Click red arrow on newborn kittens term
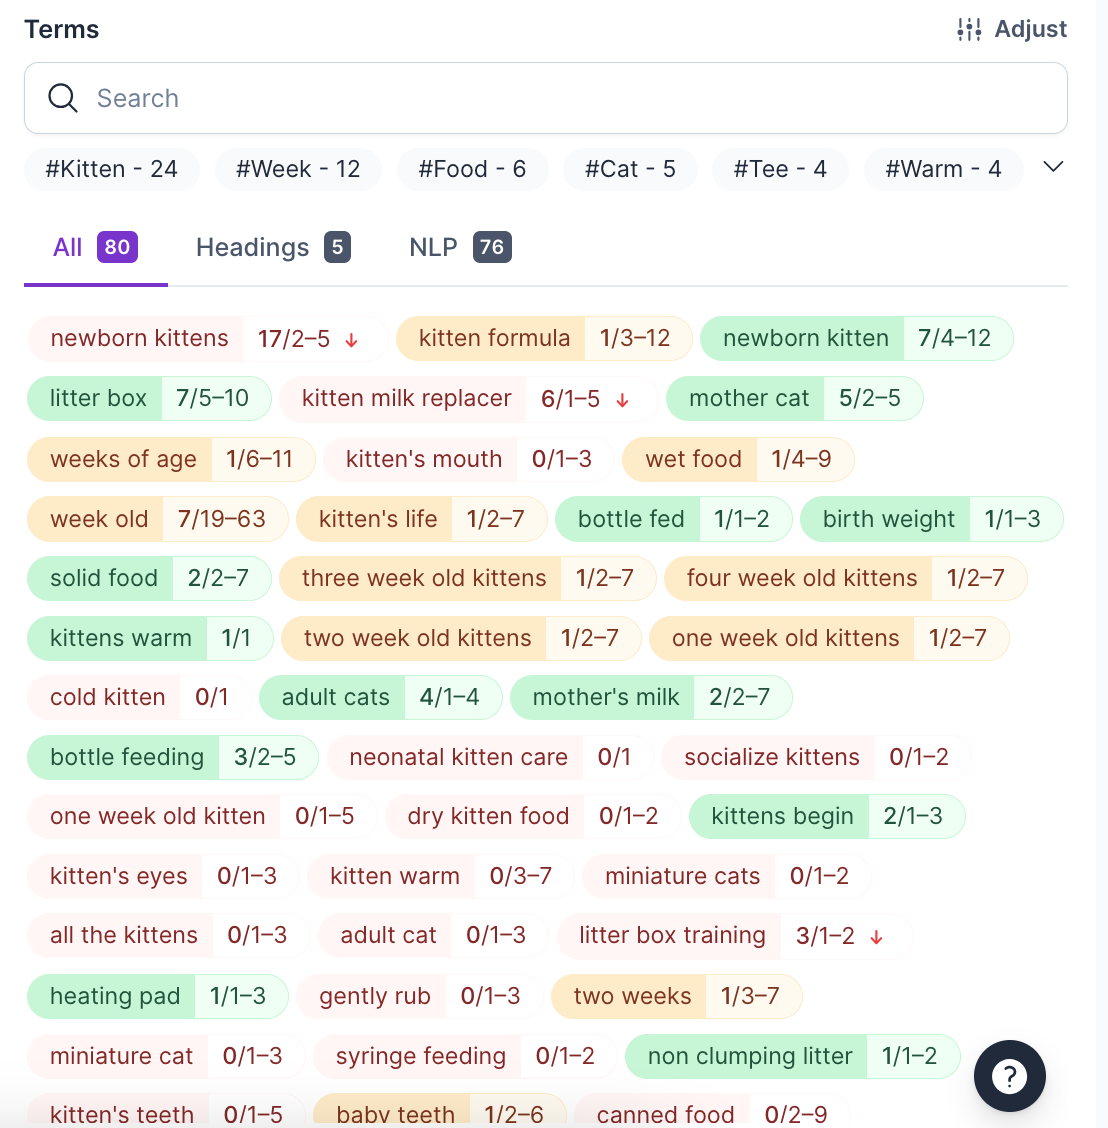Viewport: 1108px width, 1128px height. point(352,340)
